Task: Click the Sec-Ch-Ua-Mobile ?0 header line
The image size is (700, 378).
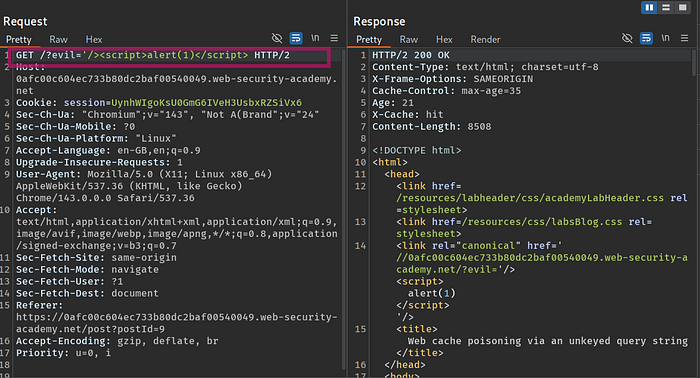Action: pos(75,127)
